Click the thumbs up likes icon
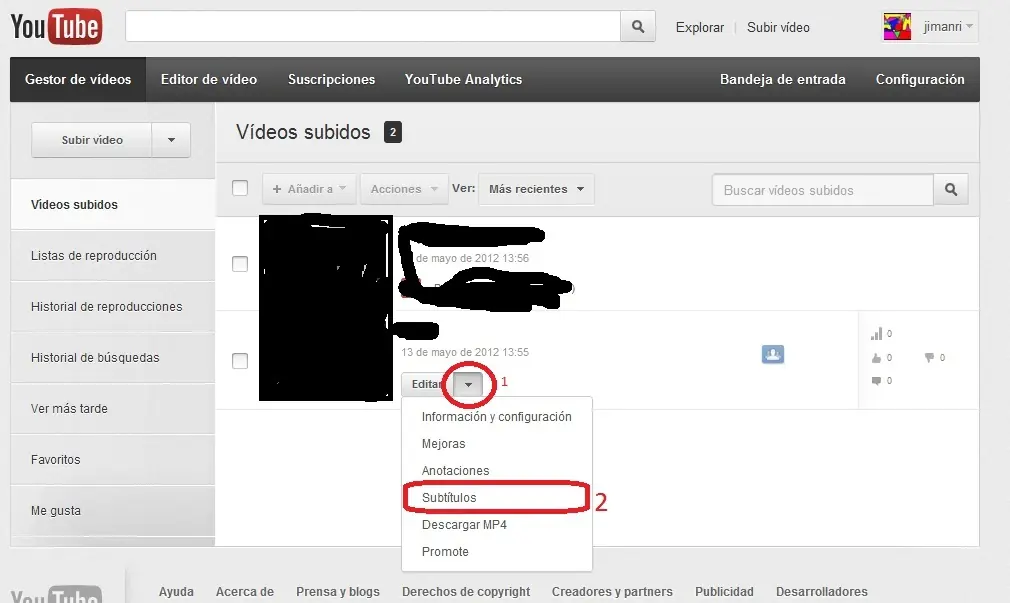Screen dimensions: 1010x603 (x=876, y=358)
